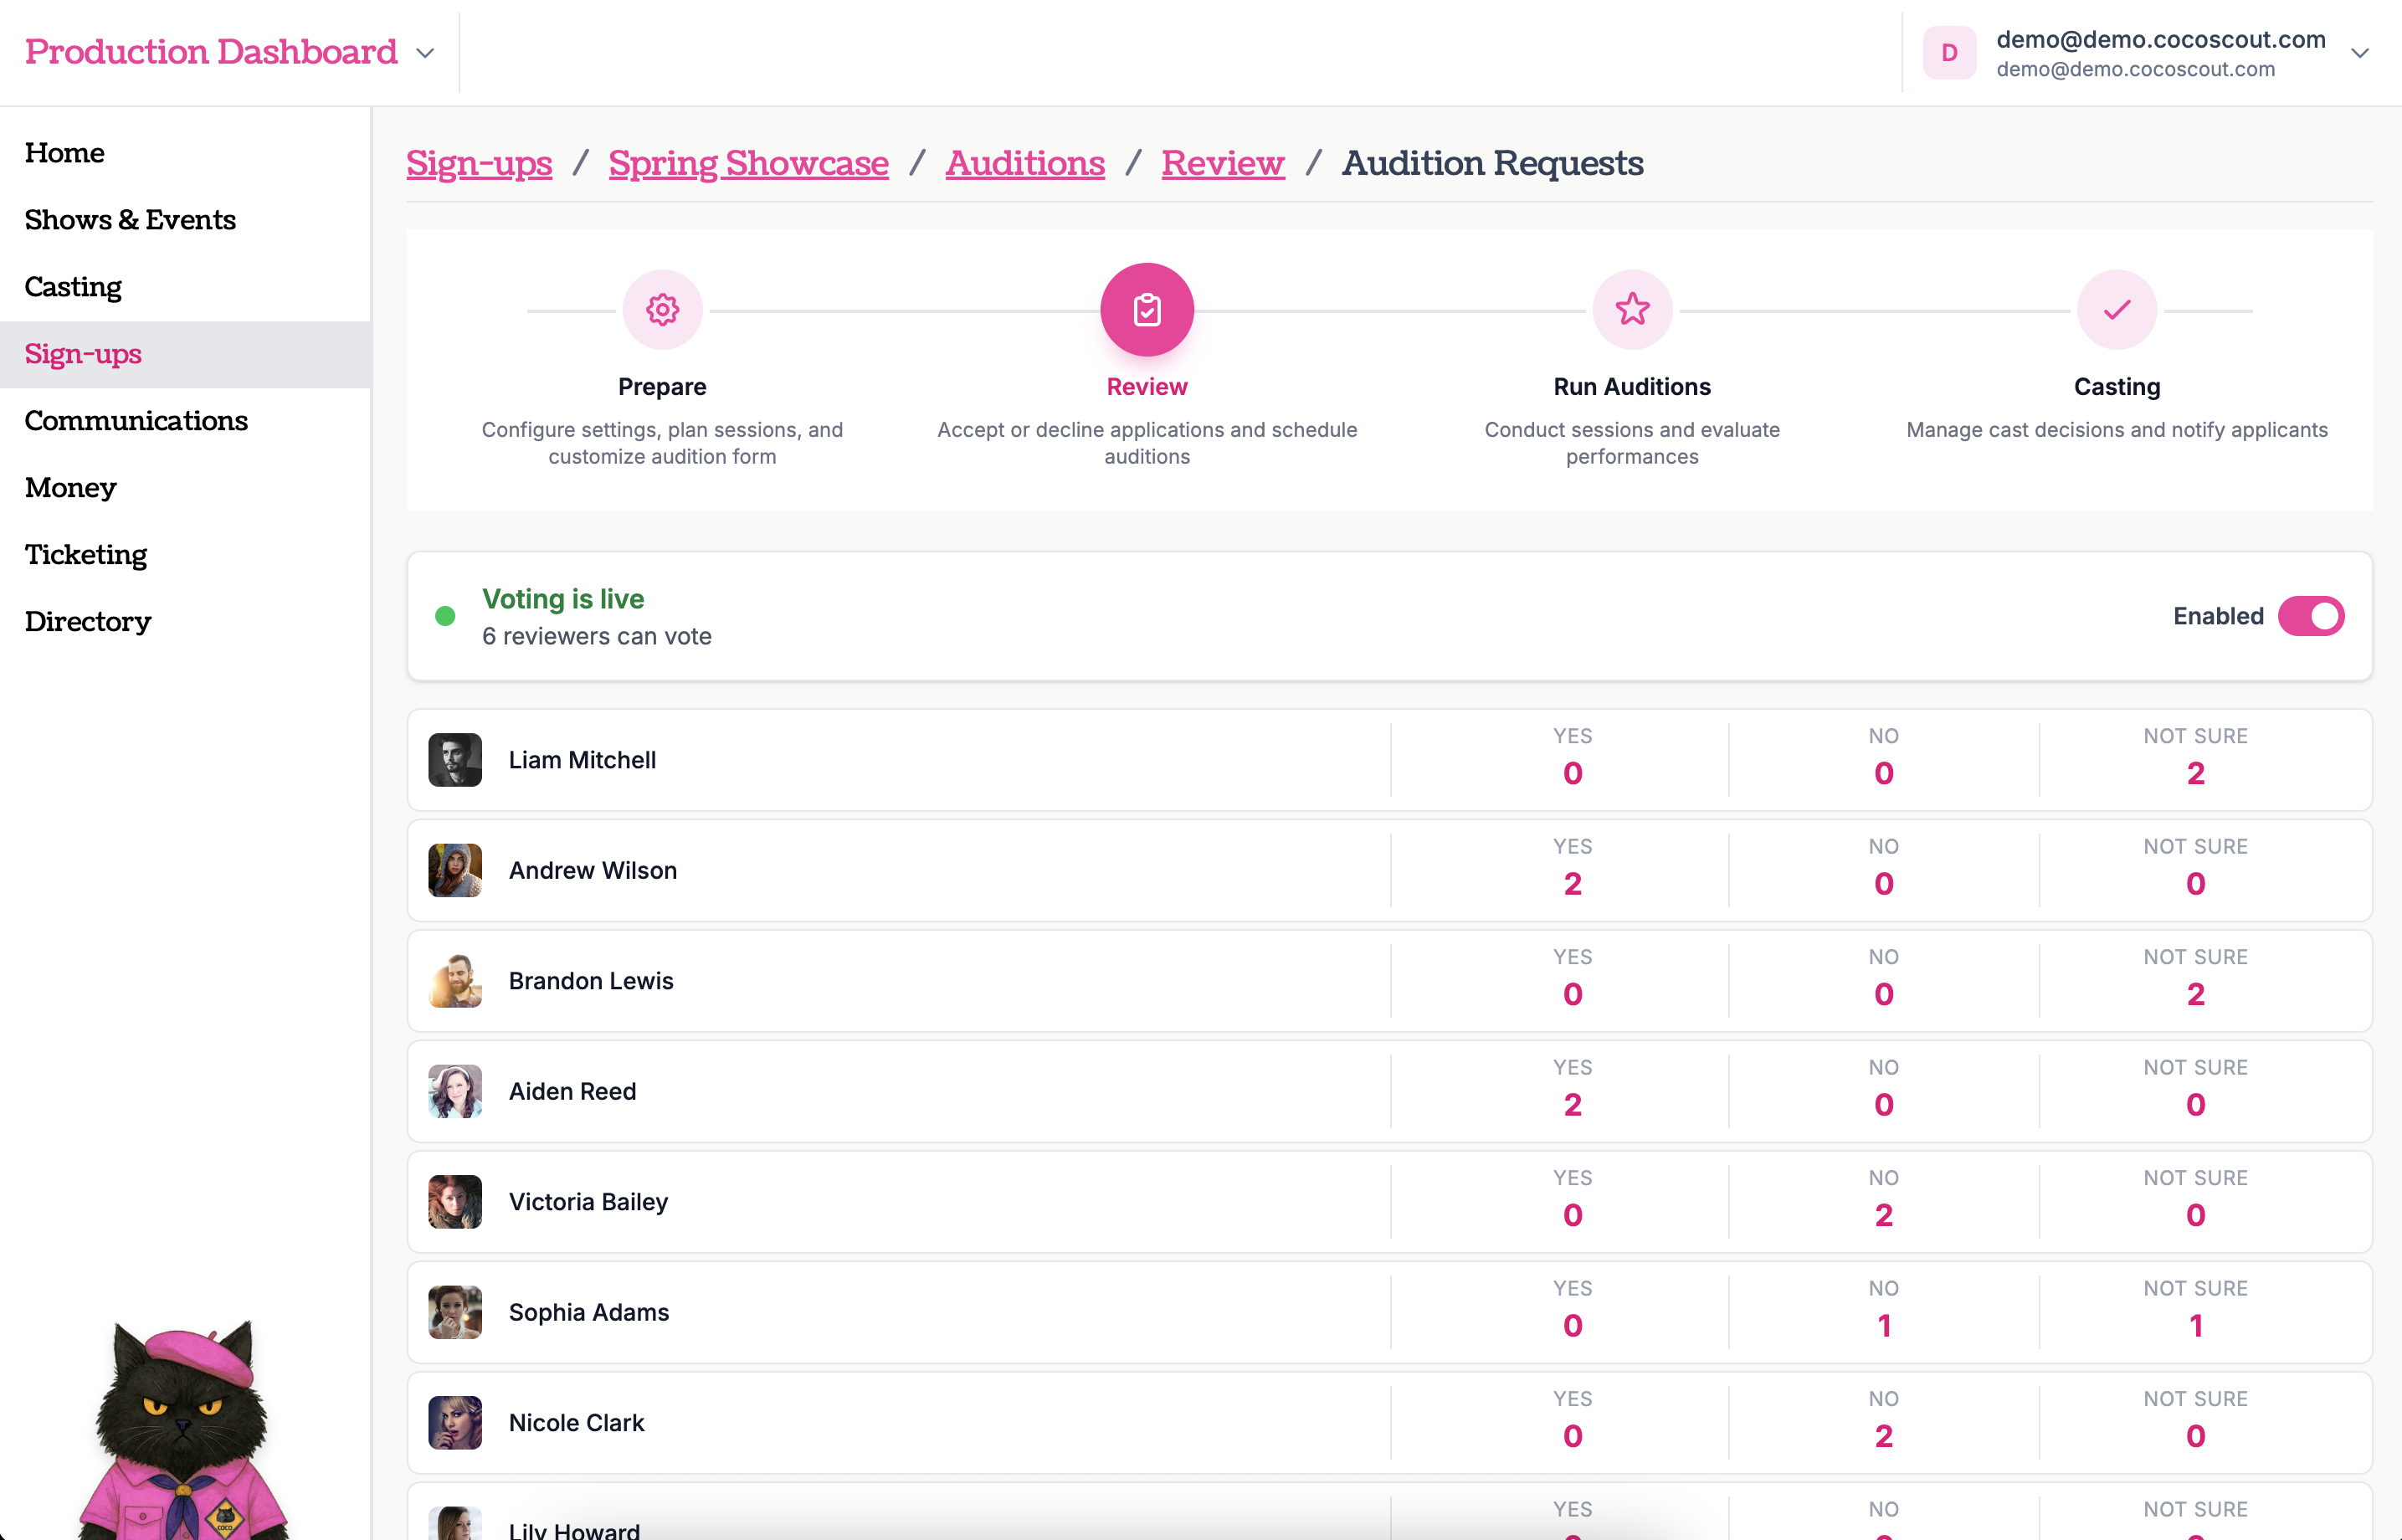Open the Run Auditions star icon
Image resolution: width=2402 pixels, height=1540 pixels.
1632,310
